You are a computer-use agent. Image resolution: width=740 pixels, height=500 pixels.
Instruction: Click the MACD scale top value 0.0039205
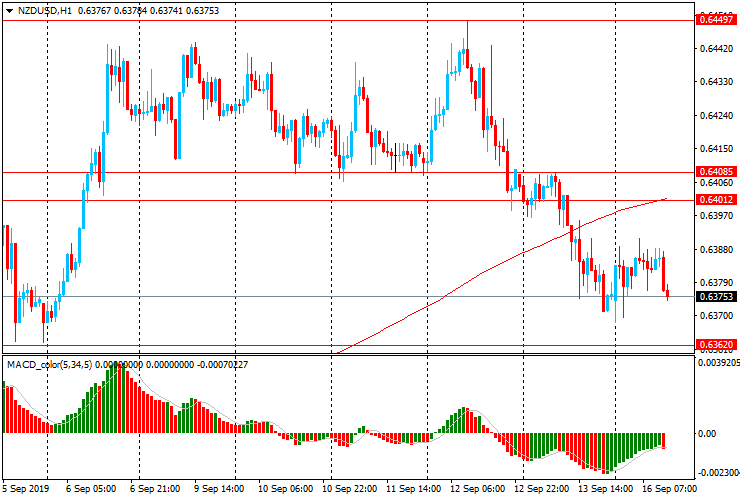point(716,364)
